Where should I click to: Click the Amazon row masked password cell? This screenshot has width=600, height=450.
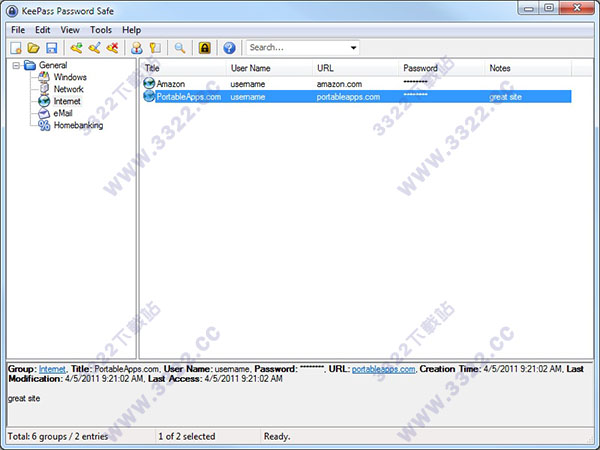click(415, 82)
